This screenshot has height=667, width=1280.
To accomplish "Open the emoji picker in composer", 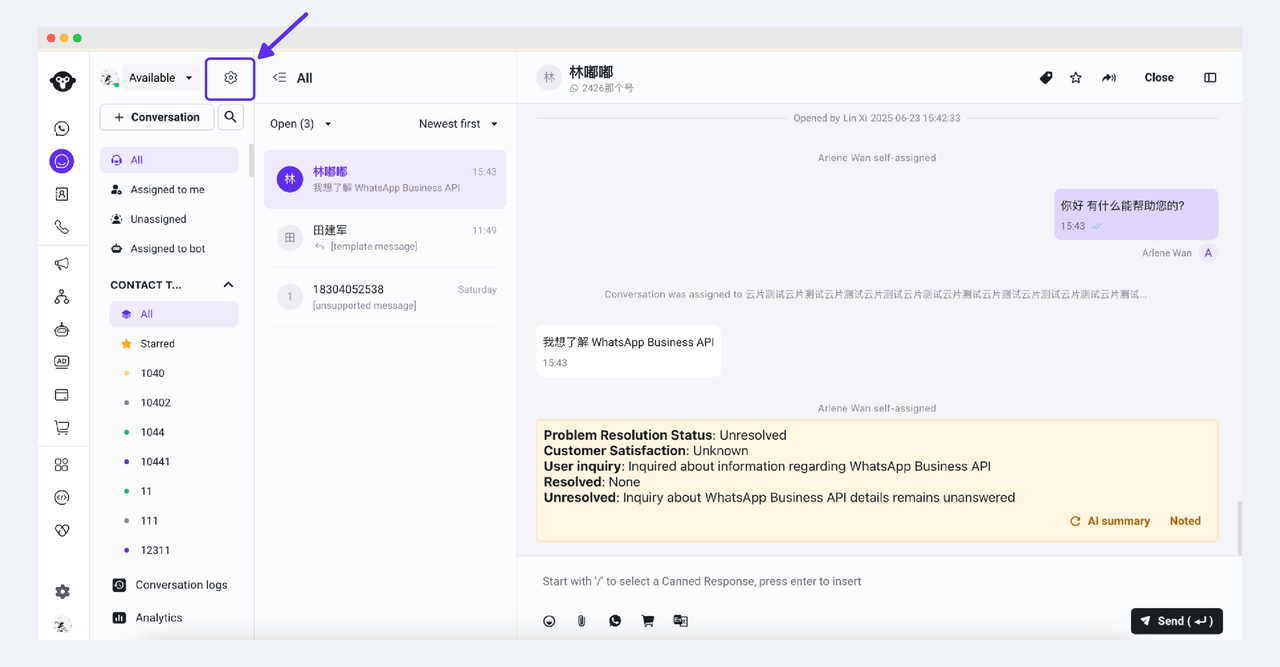I will click(549, 621).
